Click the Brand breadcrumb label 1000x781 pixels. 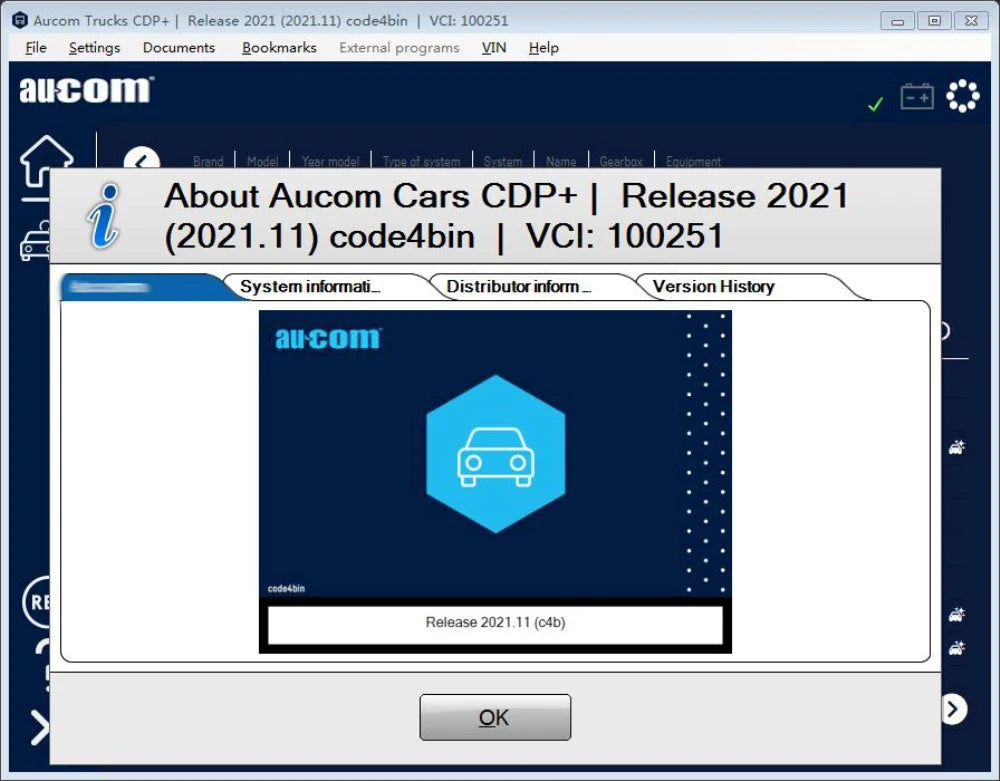point(208,161)
